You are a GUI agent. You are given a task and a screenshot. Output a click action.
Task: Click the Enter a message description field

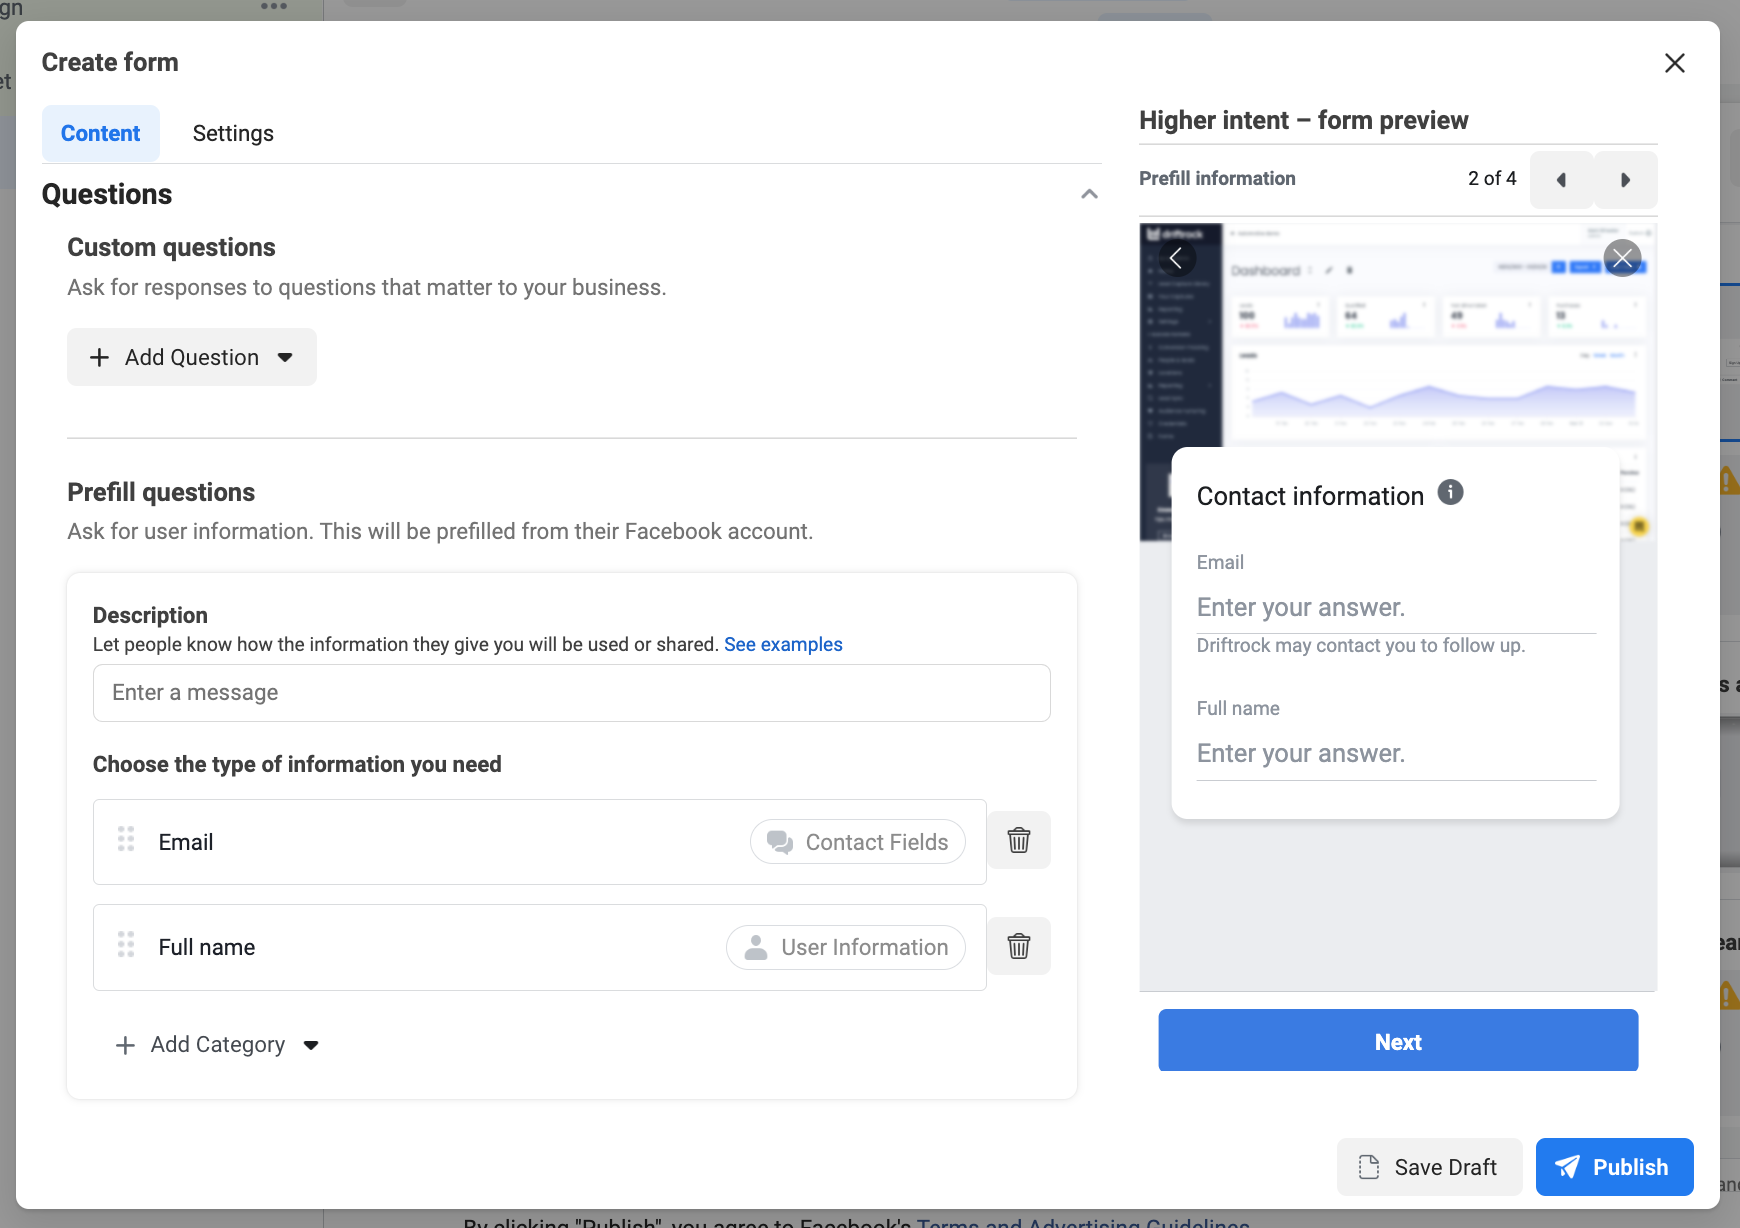tap(571, 692)
